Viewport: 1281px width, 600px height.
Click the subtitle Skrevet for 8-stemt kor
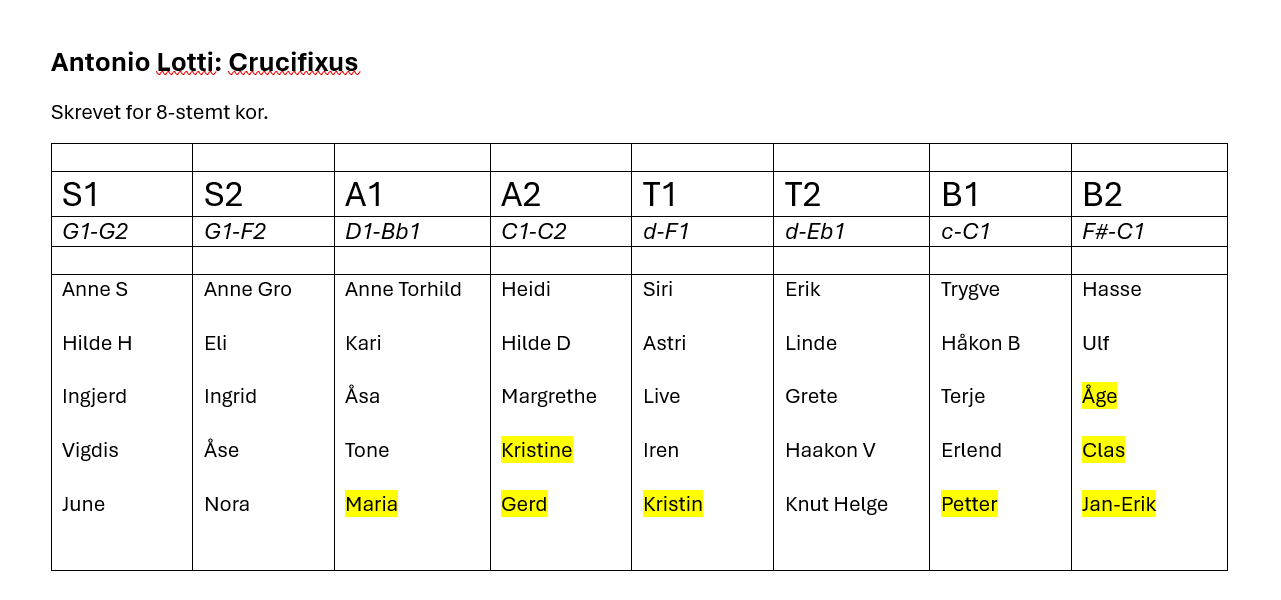tap(160, 112)
